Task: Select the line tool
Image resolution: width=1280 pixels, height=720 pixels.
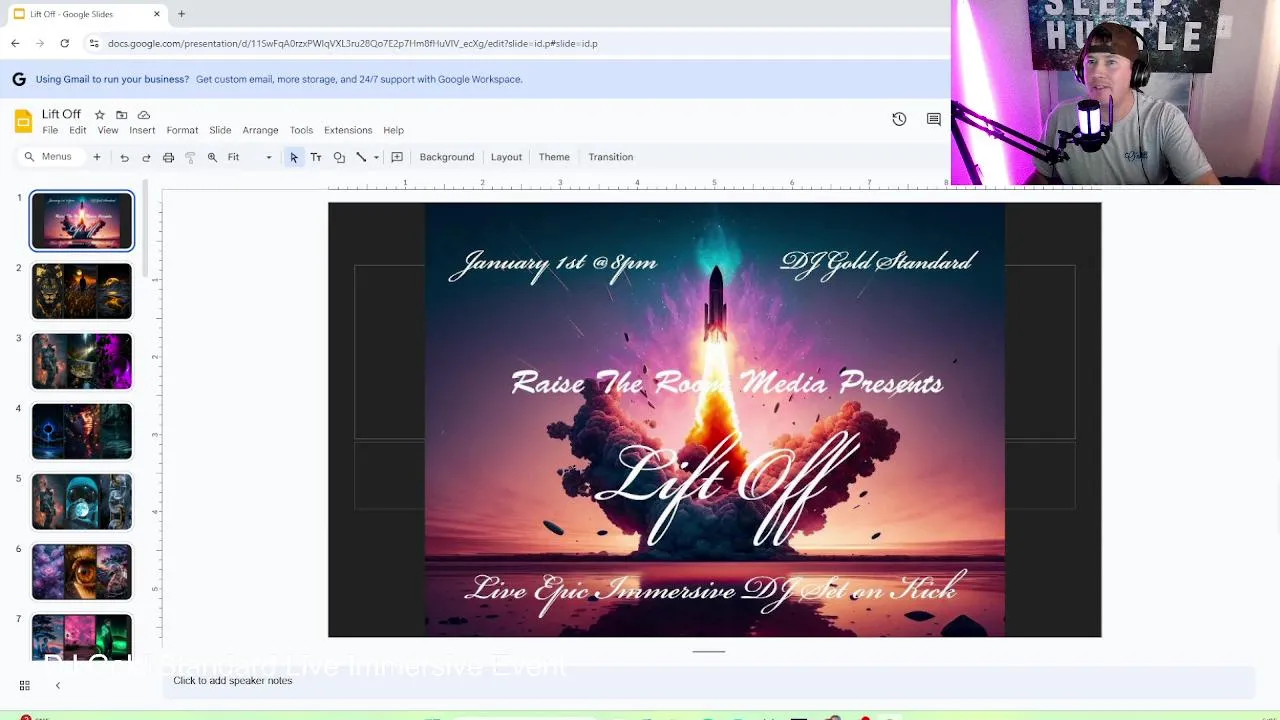Action: pyautogui.click(x=361, y=157)
